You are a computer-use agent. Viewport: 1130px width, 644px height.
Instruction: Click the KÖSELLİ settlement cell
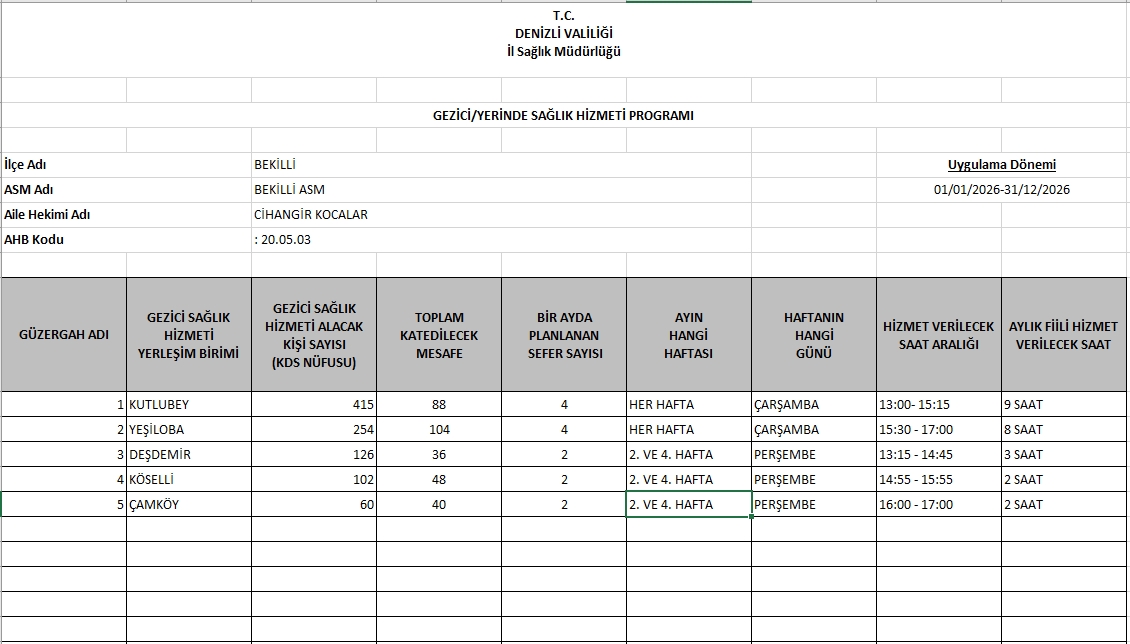pyautogui.click(x=188, y=480)
